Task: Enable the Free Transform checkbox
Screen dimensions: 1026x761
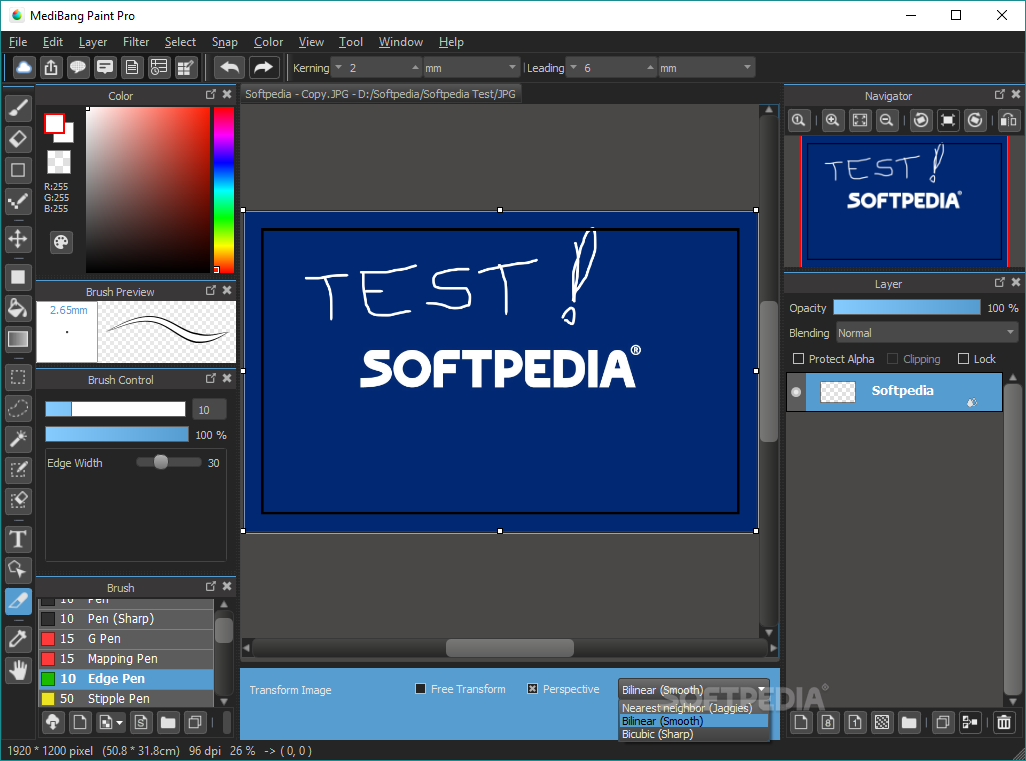Action: pyautogui.click(x=421, y=688)
